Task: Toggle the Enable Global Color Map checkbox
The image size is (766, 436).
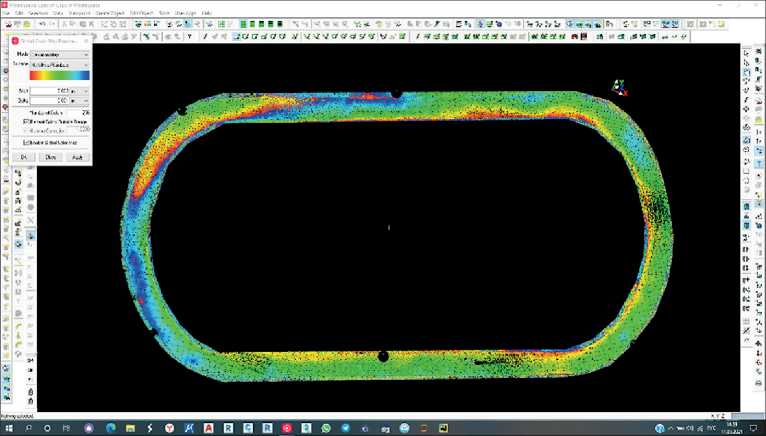Action: 25,141
